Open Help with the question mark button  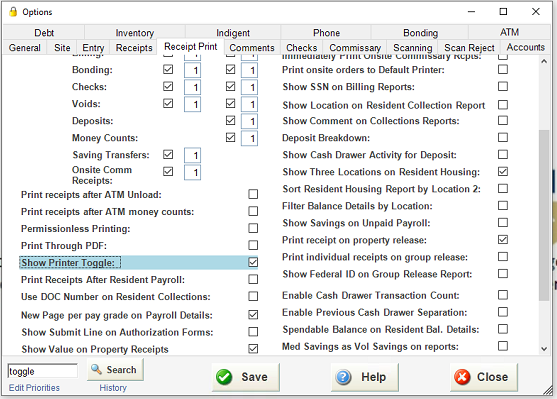[x=364, y=377]
